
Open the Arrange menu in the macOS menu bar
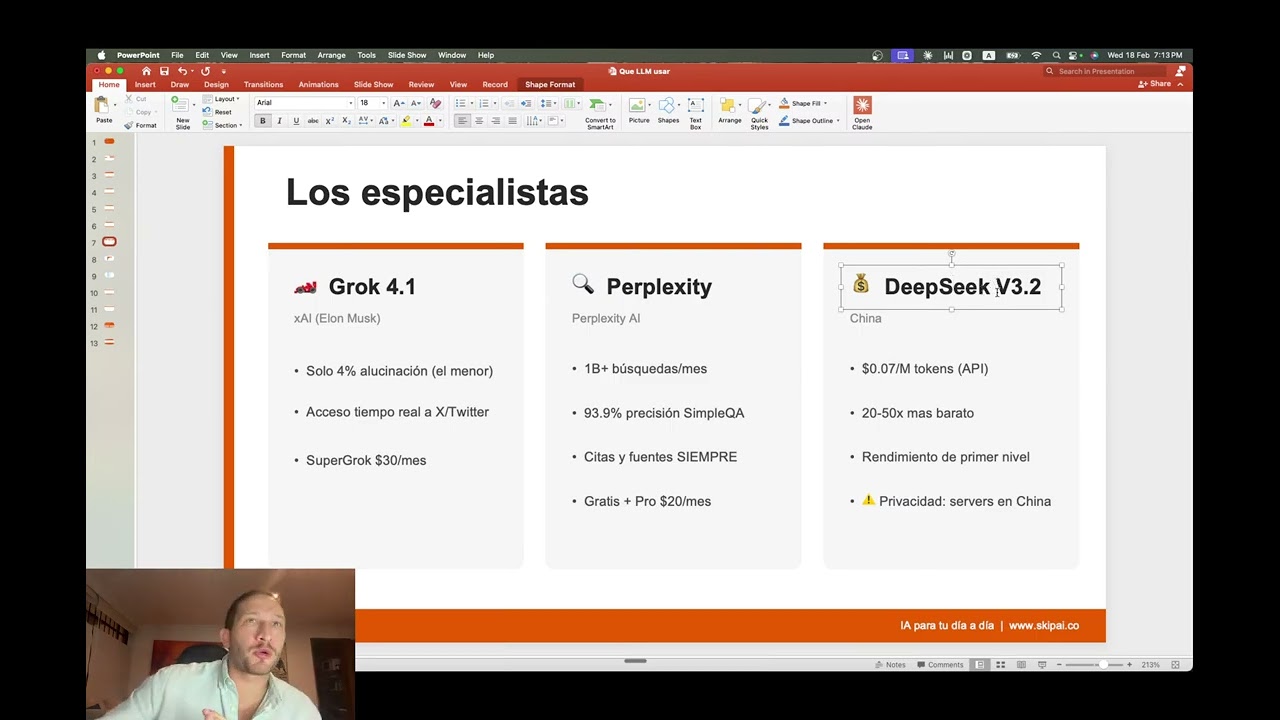pyautogui.click(x=331, y=55)
